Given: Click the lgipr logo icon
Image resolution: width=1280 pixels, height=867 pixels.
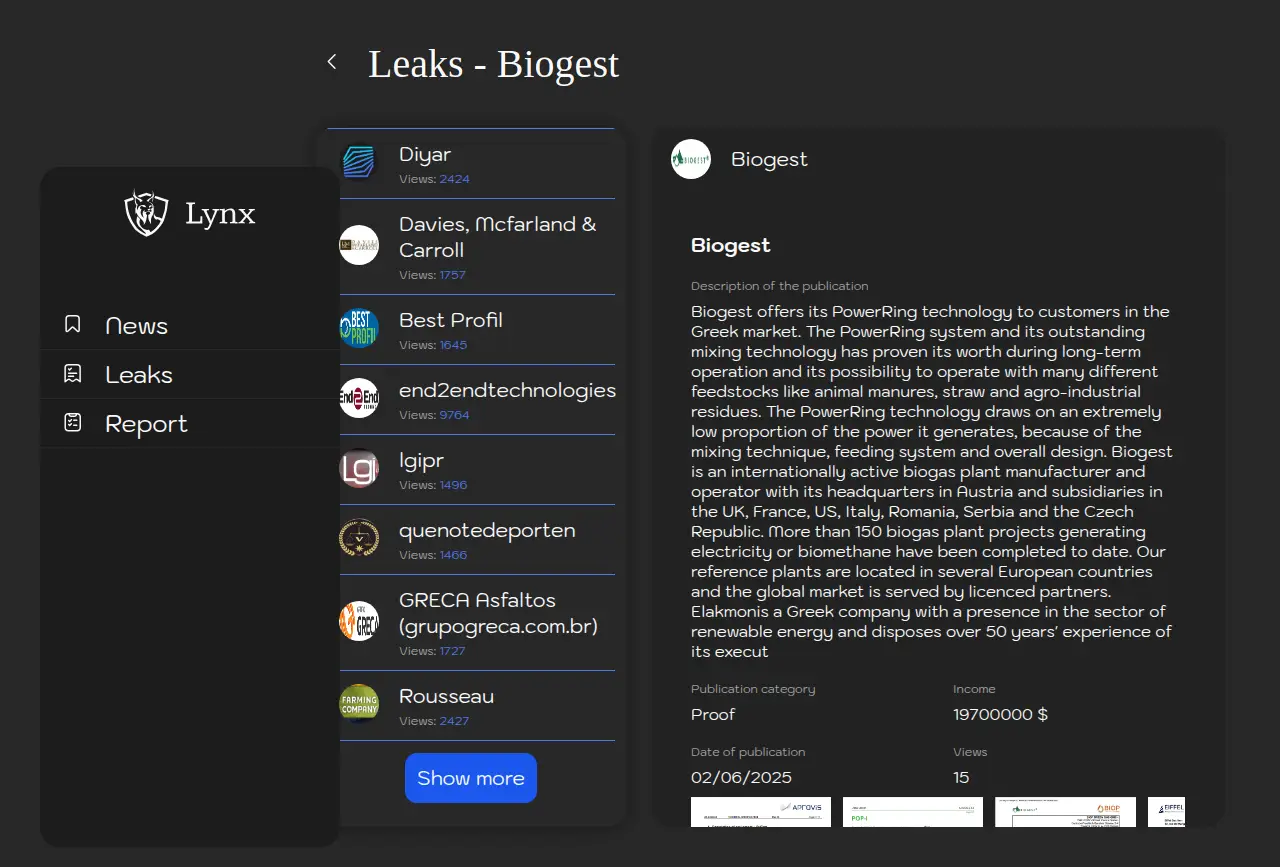Looking at the screenshot, I should click(359, 468).
